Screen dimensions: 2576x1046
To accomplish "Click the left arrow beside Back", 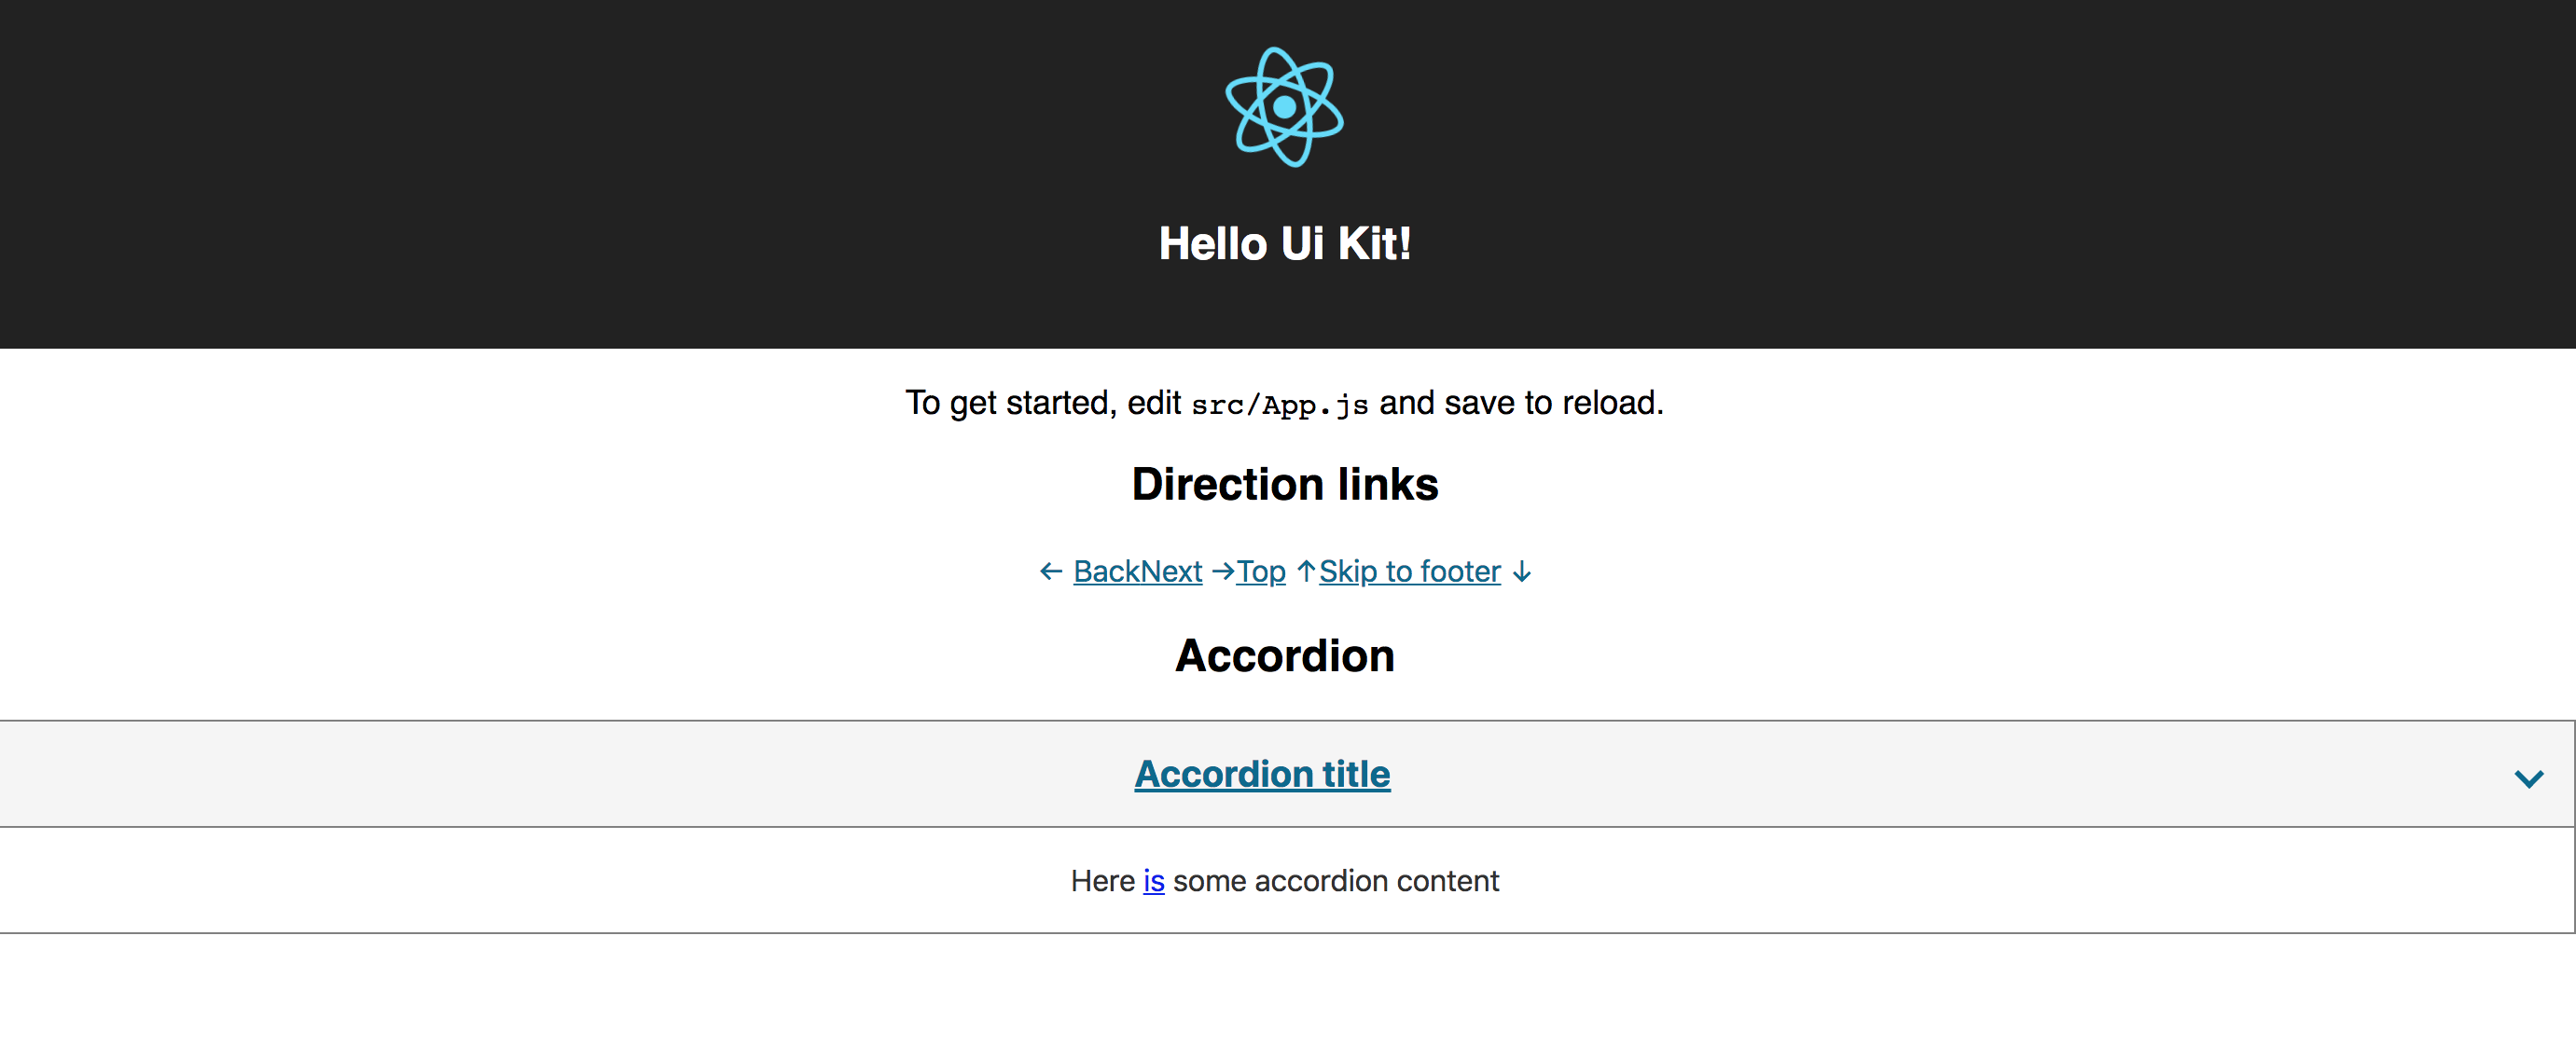I will pos(1049,571).
